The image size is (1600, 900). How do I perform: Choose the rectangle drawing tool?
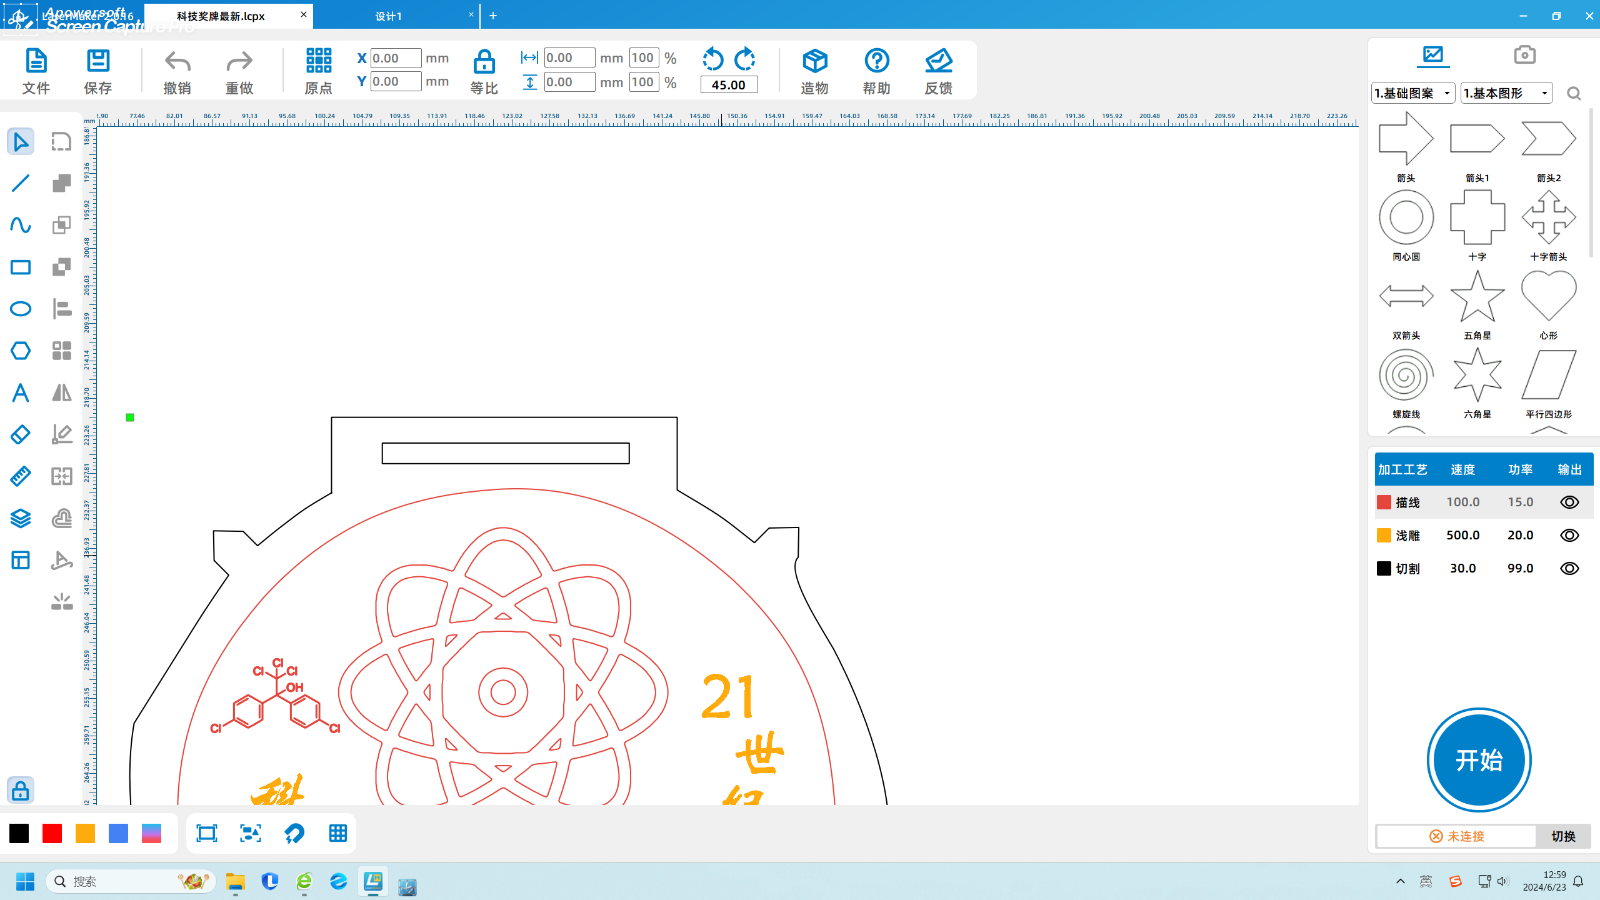[20, 267]
